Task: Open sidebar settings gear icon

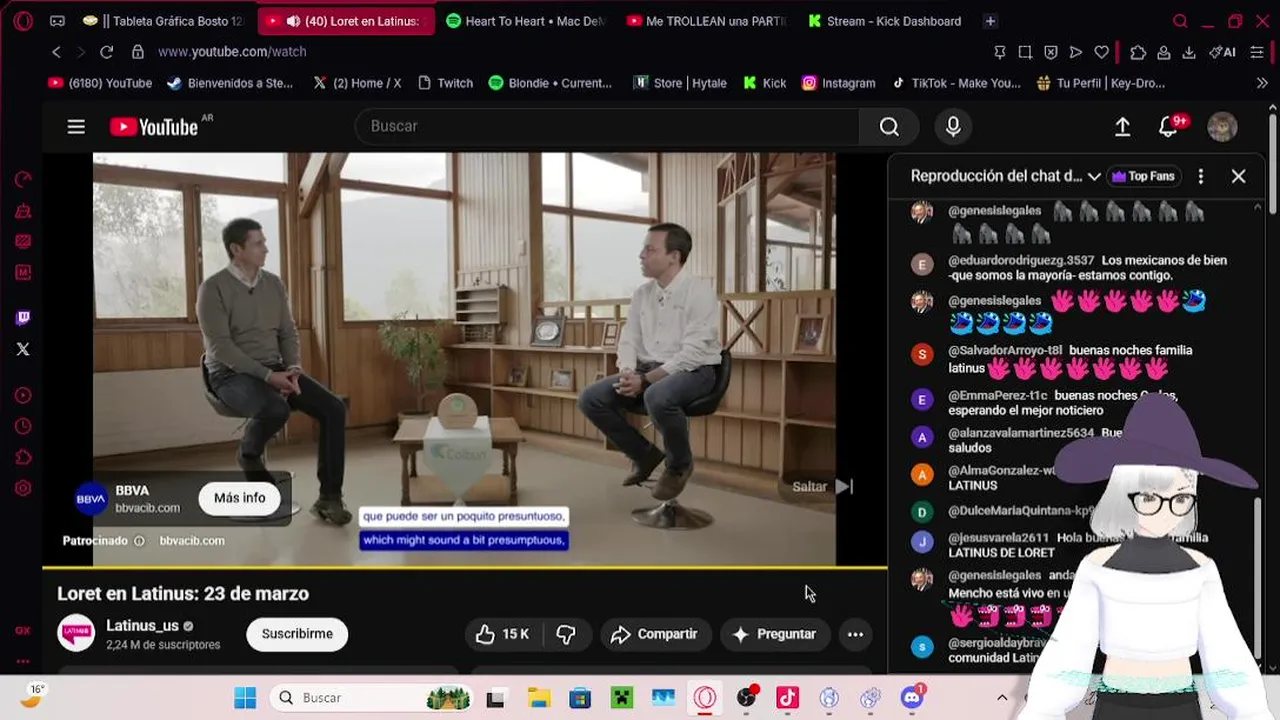Action: (23, 488)
